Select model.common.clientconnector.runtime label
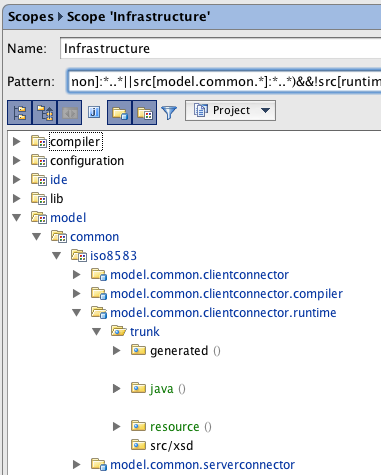The height and width of the screenshot is (475, 381). pos(223,313)
